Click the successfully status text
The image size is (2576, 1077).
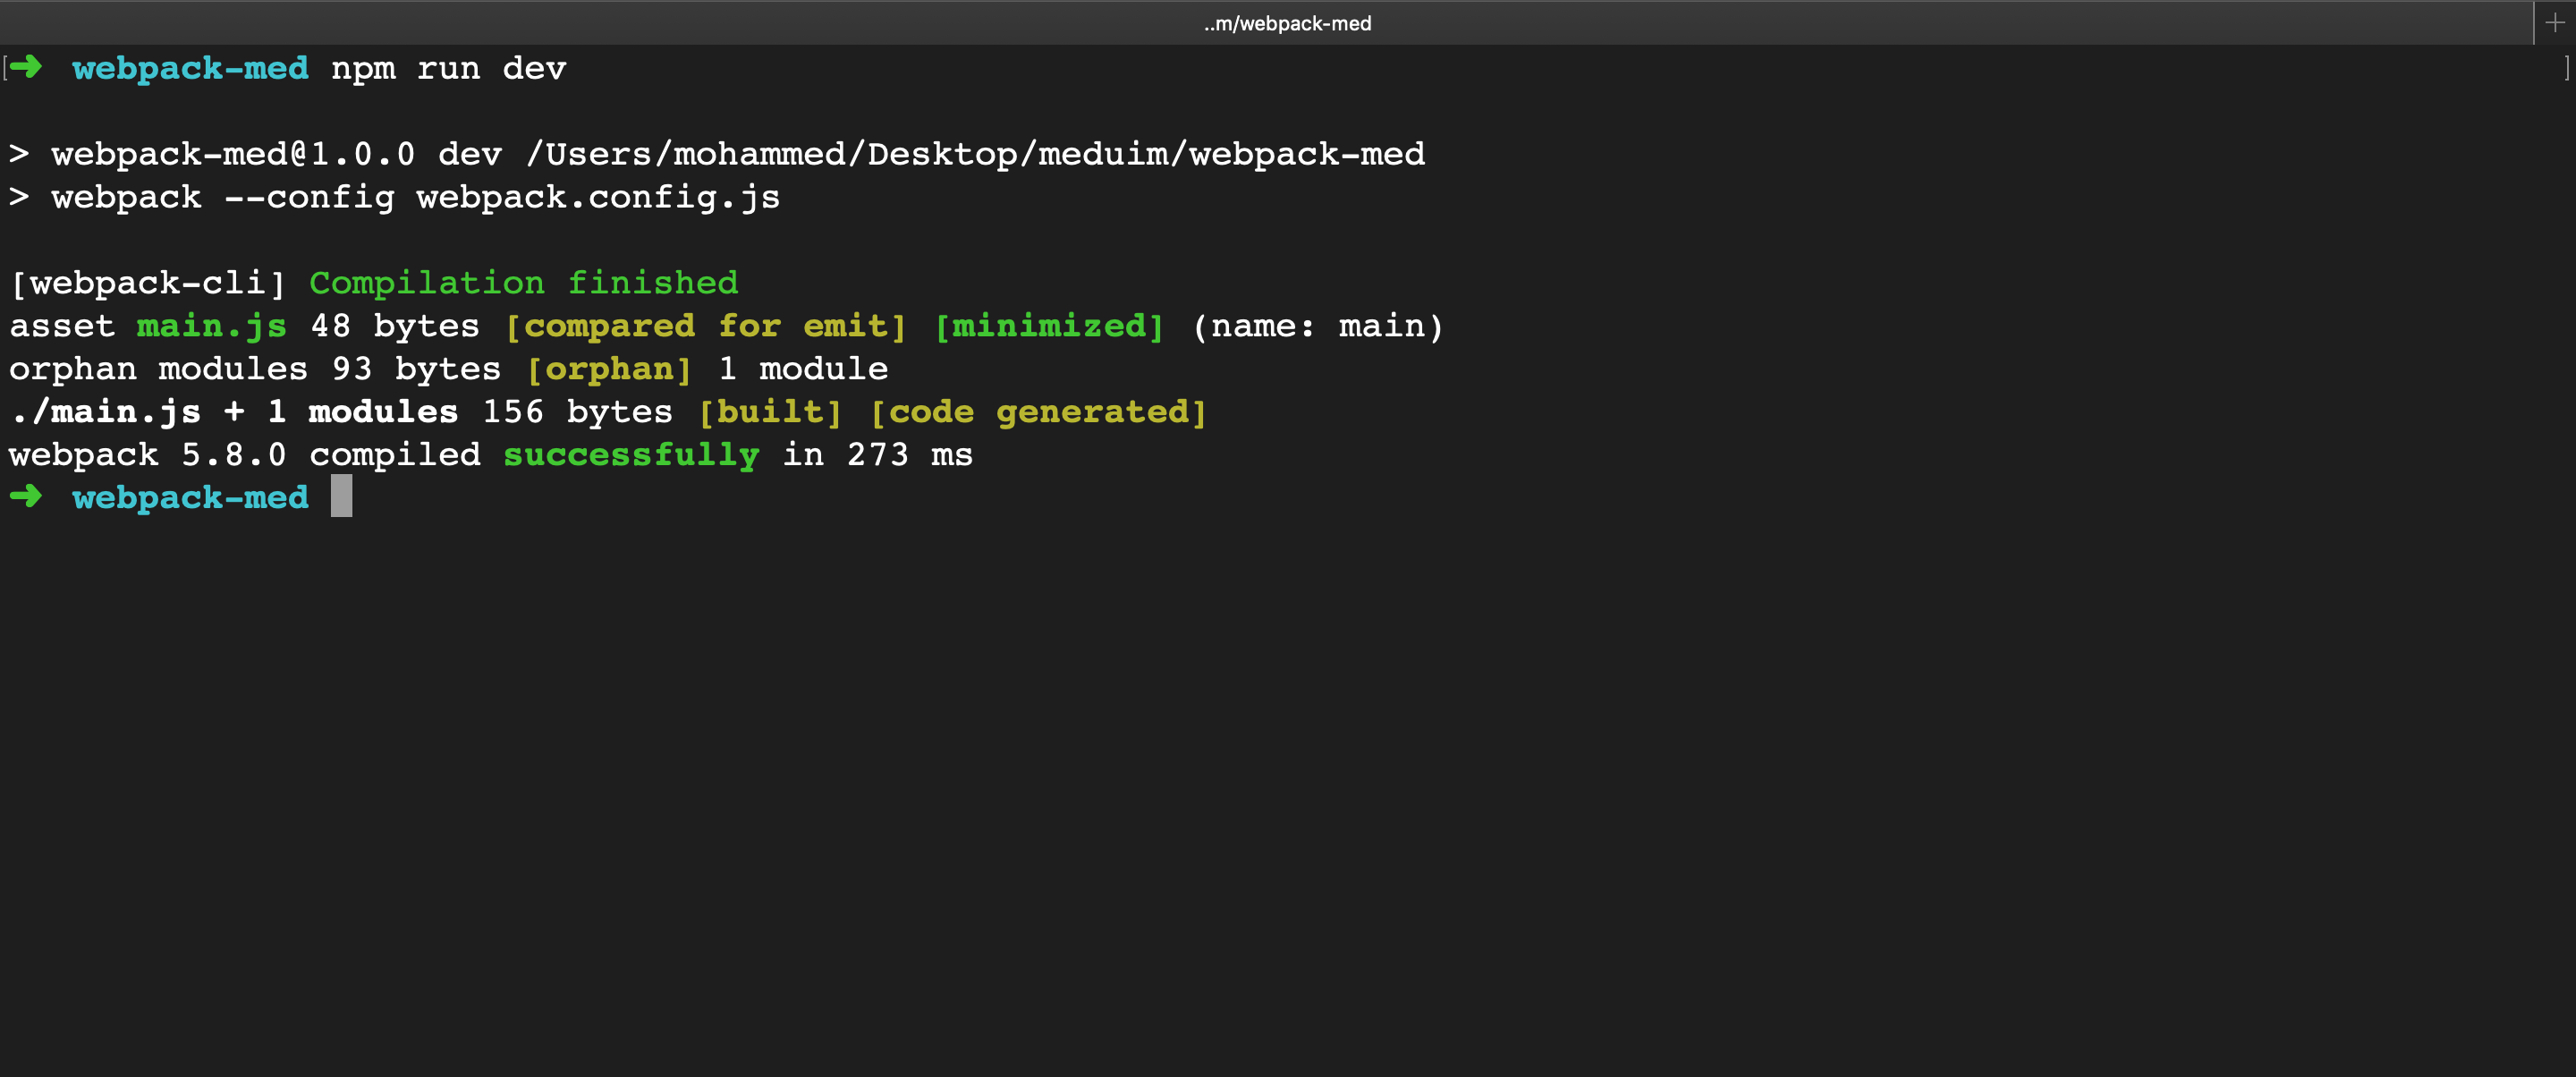631,454
